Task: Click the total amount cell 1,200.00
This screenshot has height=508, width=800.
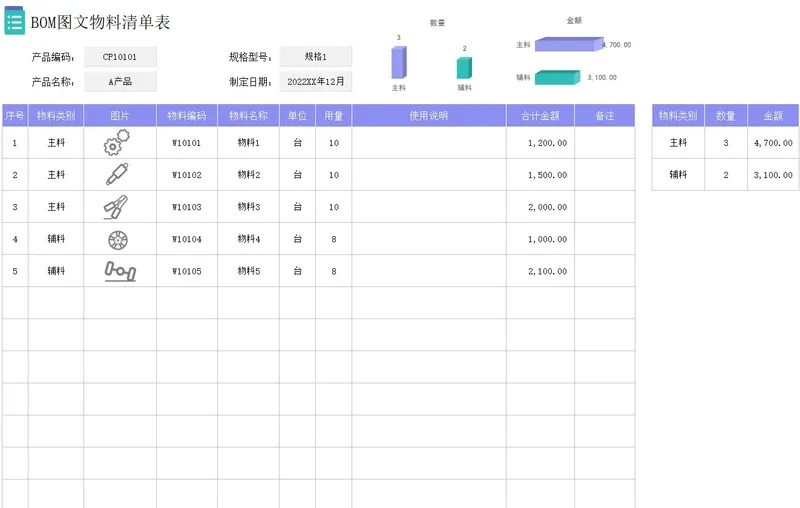Action: click(x=540, y=143)
